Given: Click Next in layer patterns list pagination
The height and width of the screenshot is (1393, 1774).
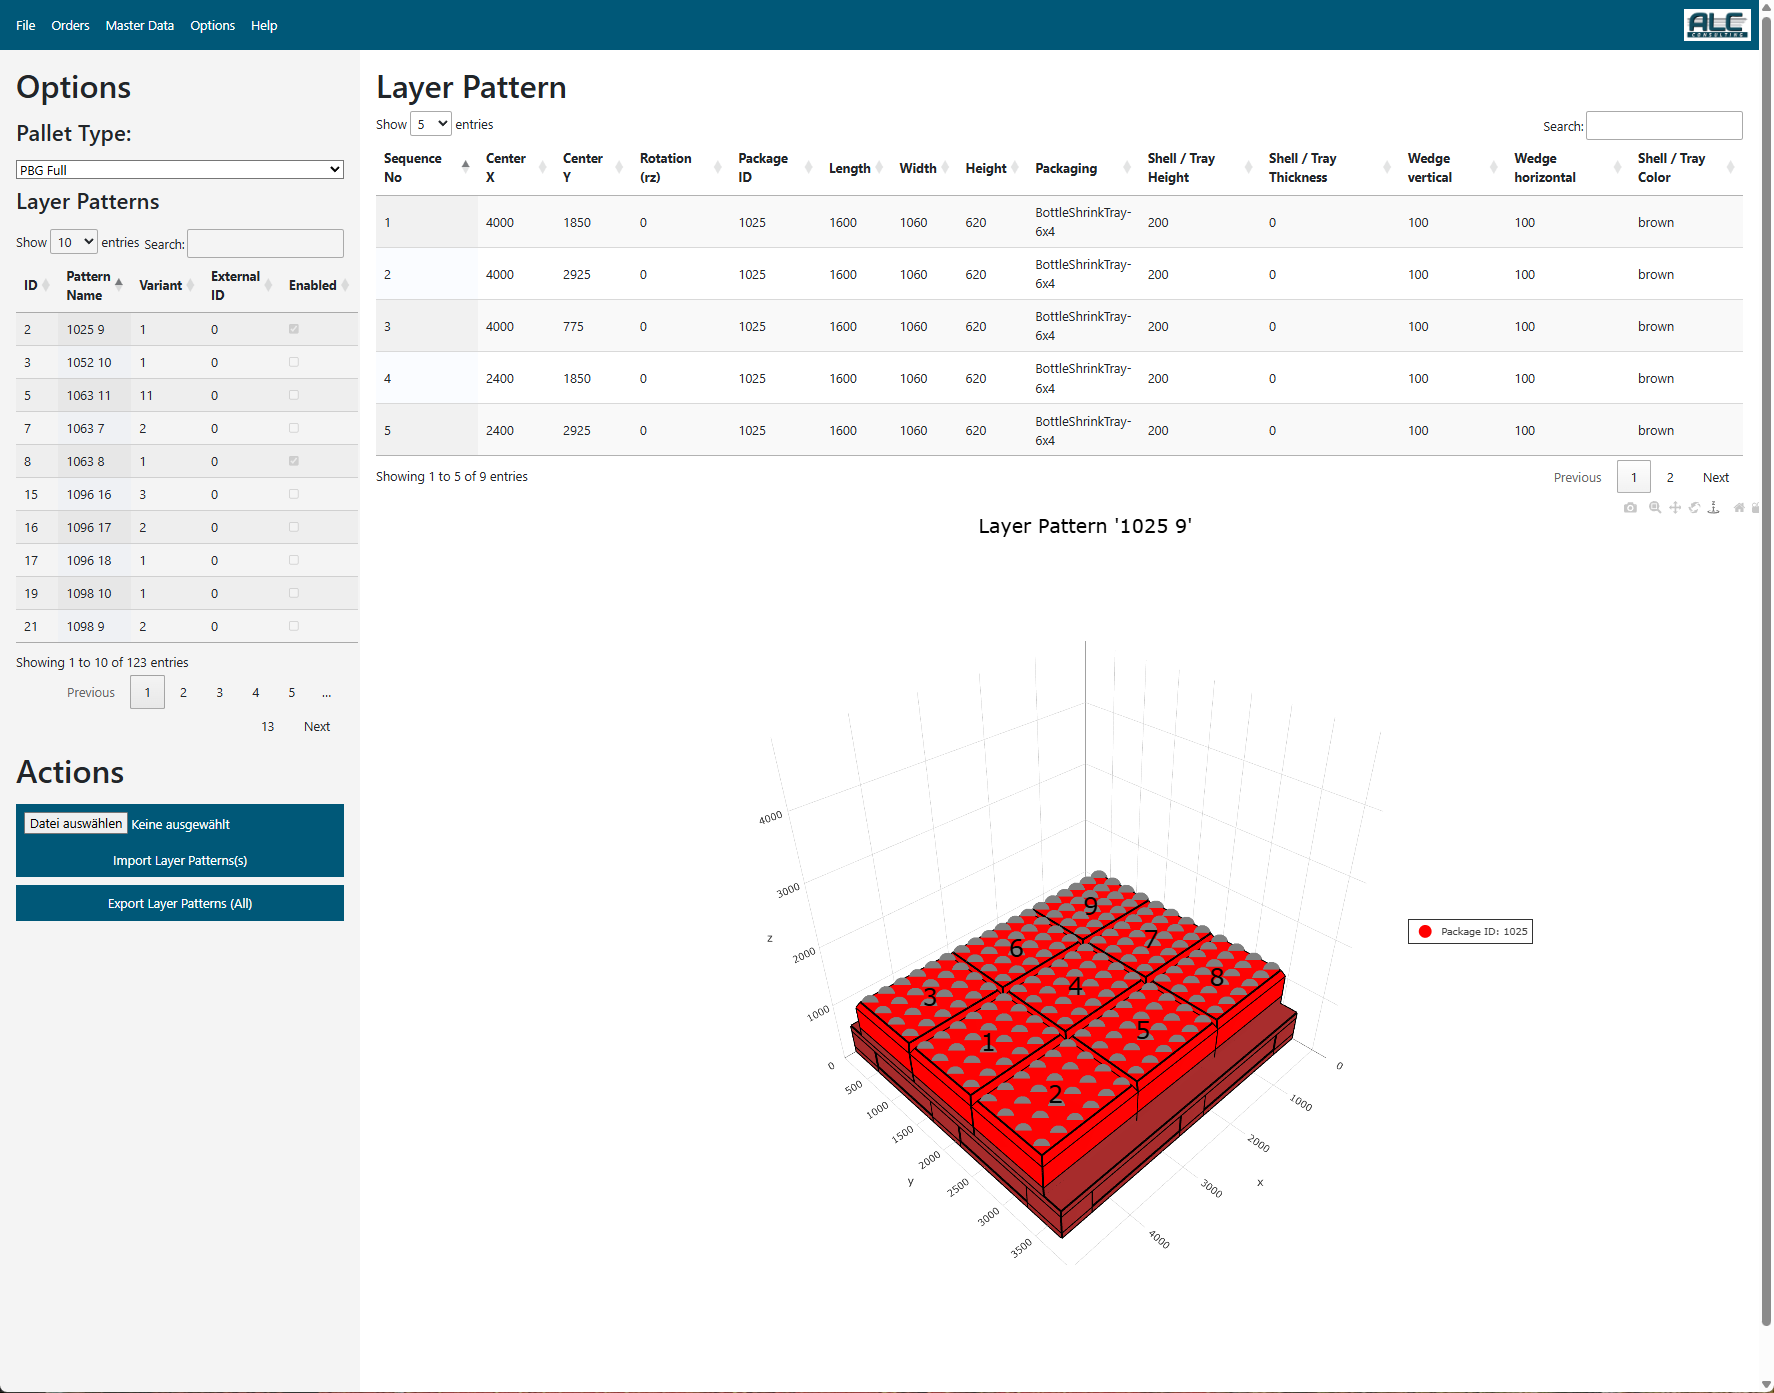Looking at the screenshot, I should coord(317,727).
